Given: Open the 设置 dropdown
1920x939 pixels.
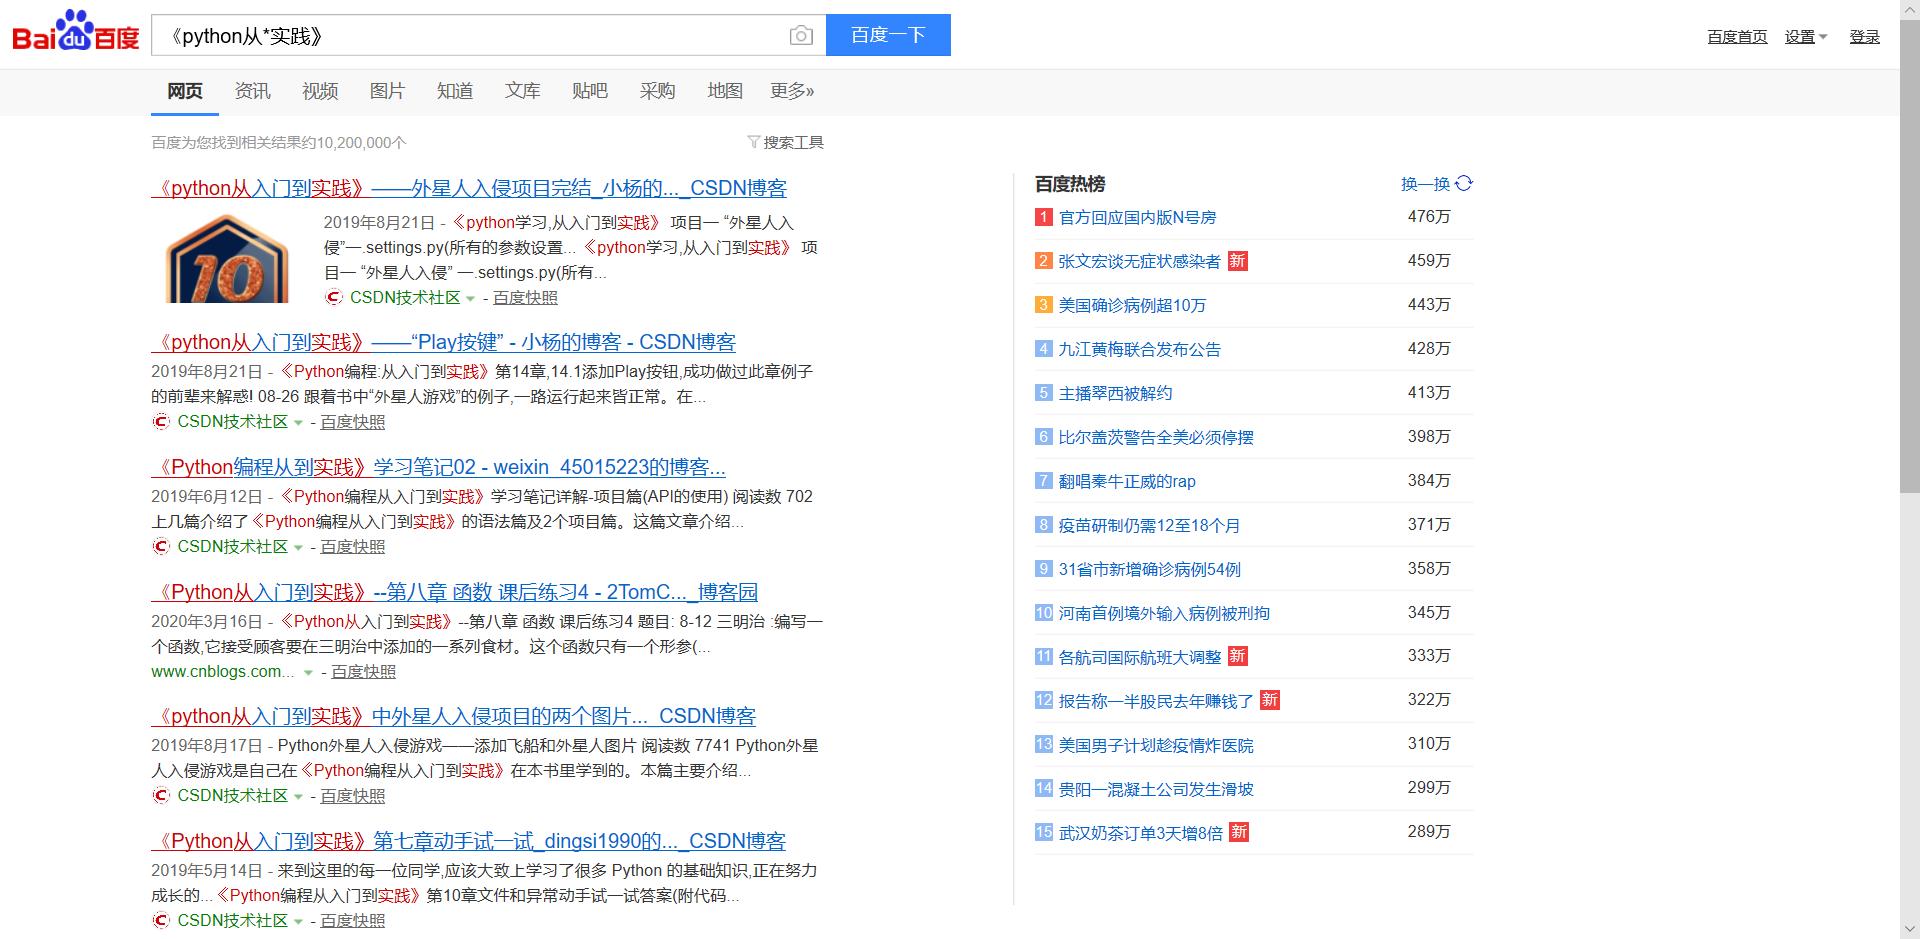Looking at the screenshot, I should tap(1806, 36).
